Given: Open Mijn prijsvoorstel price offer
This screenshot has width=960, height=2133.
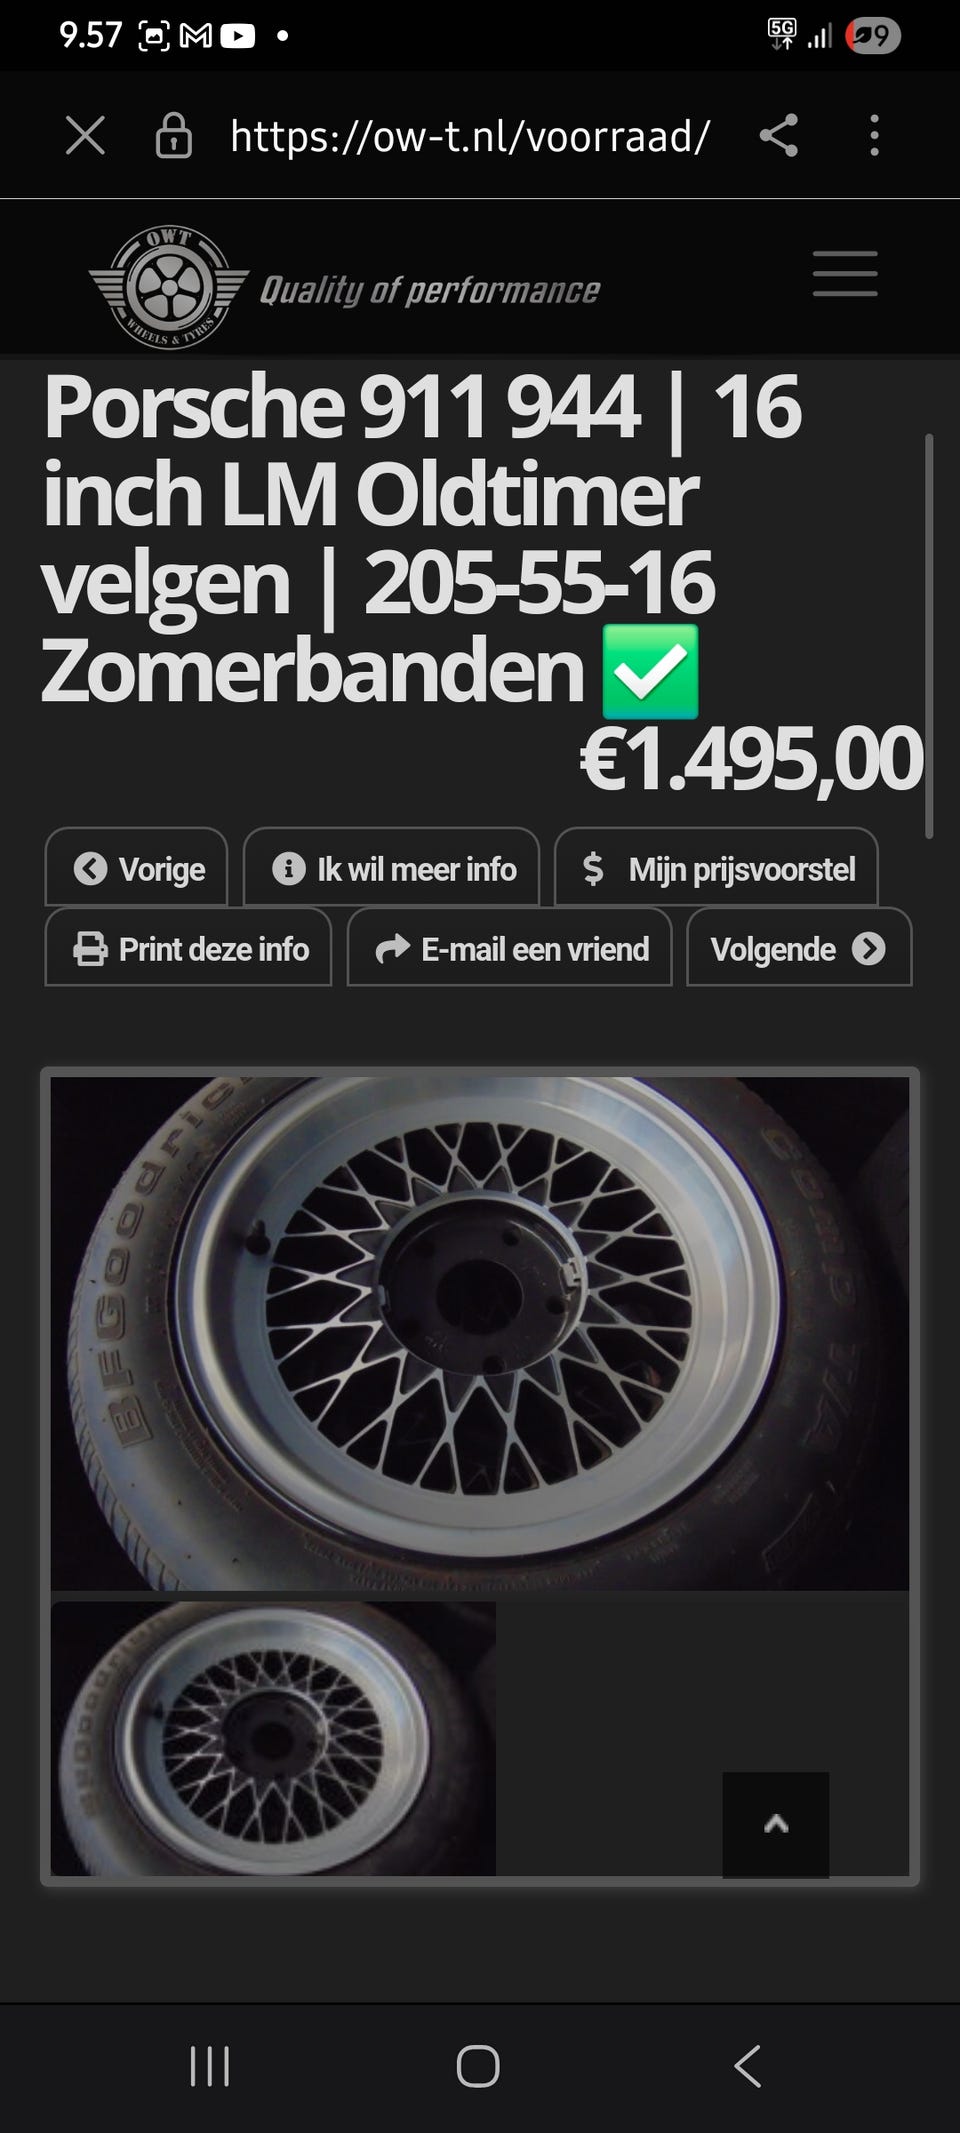Looking at the screenshot, I should point(716,867).
